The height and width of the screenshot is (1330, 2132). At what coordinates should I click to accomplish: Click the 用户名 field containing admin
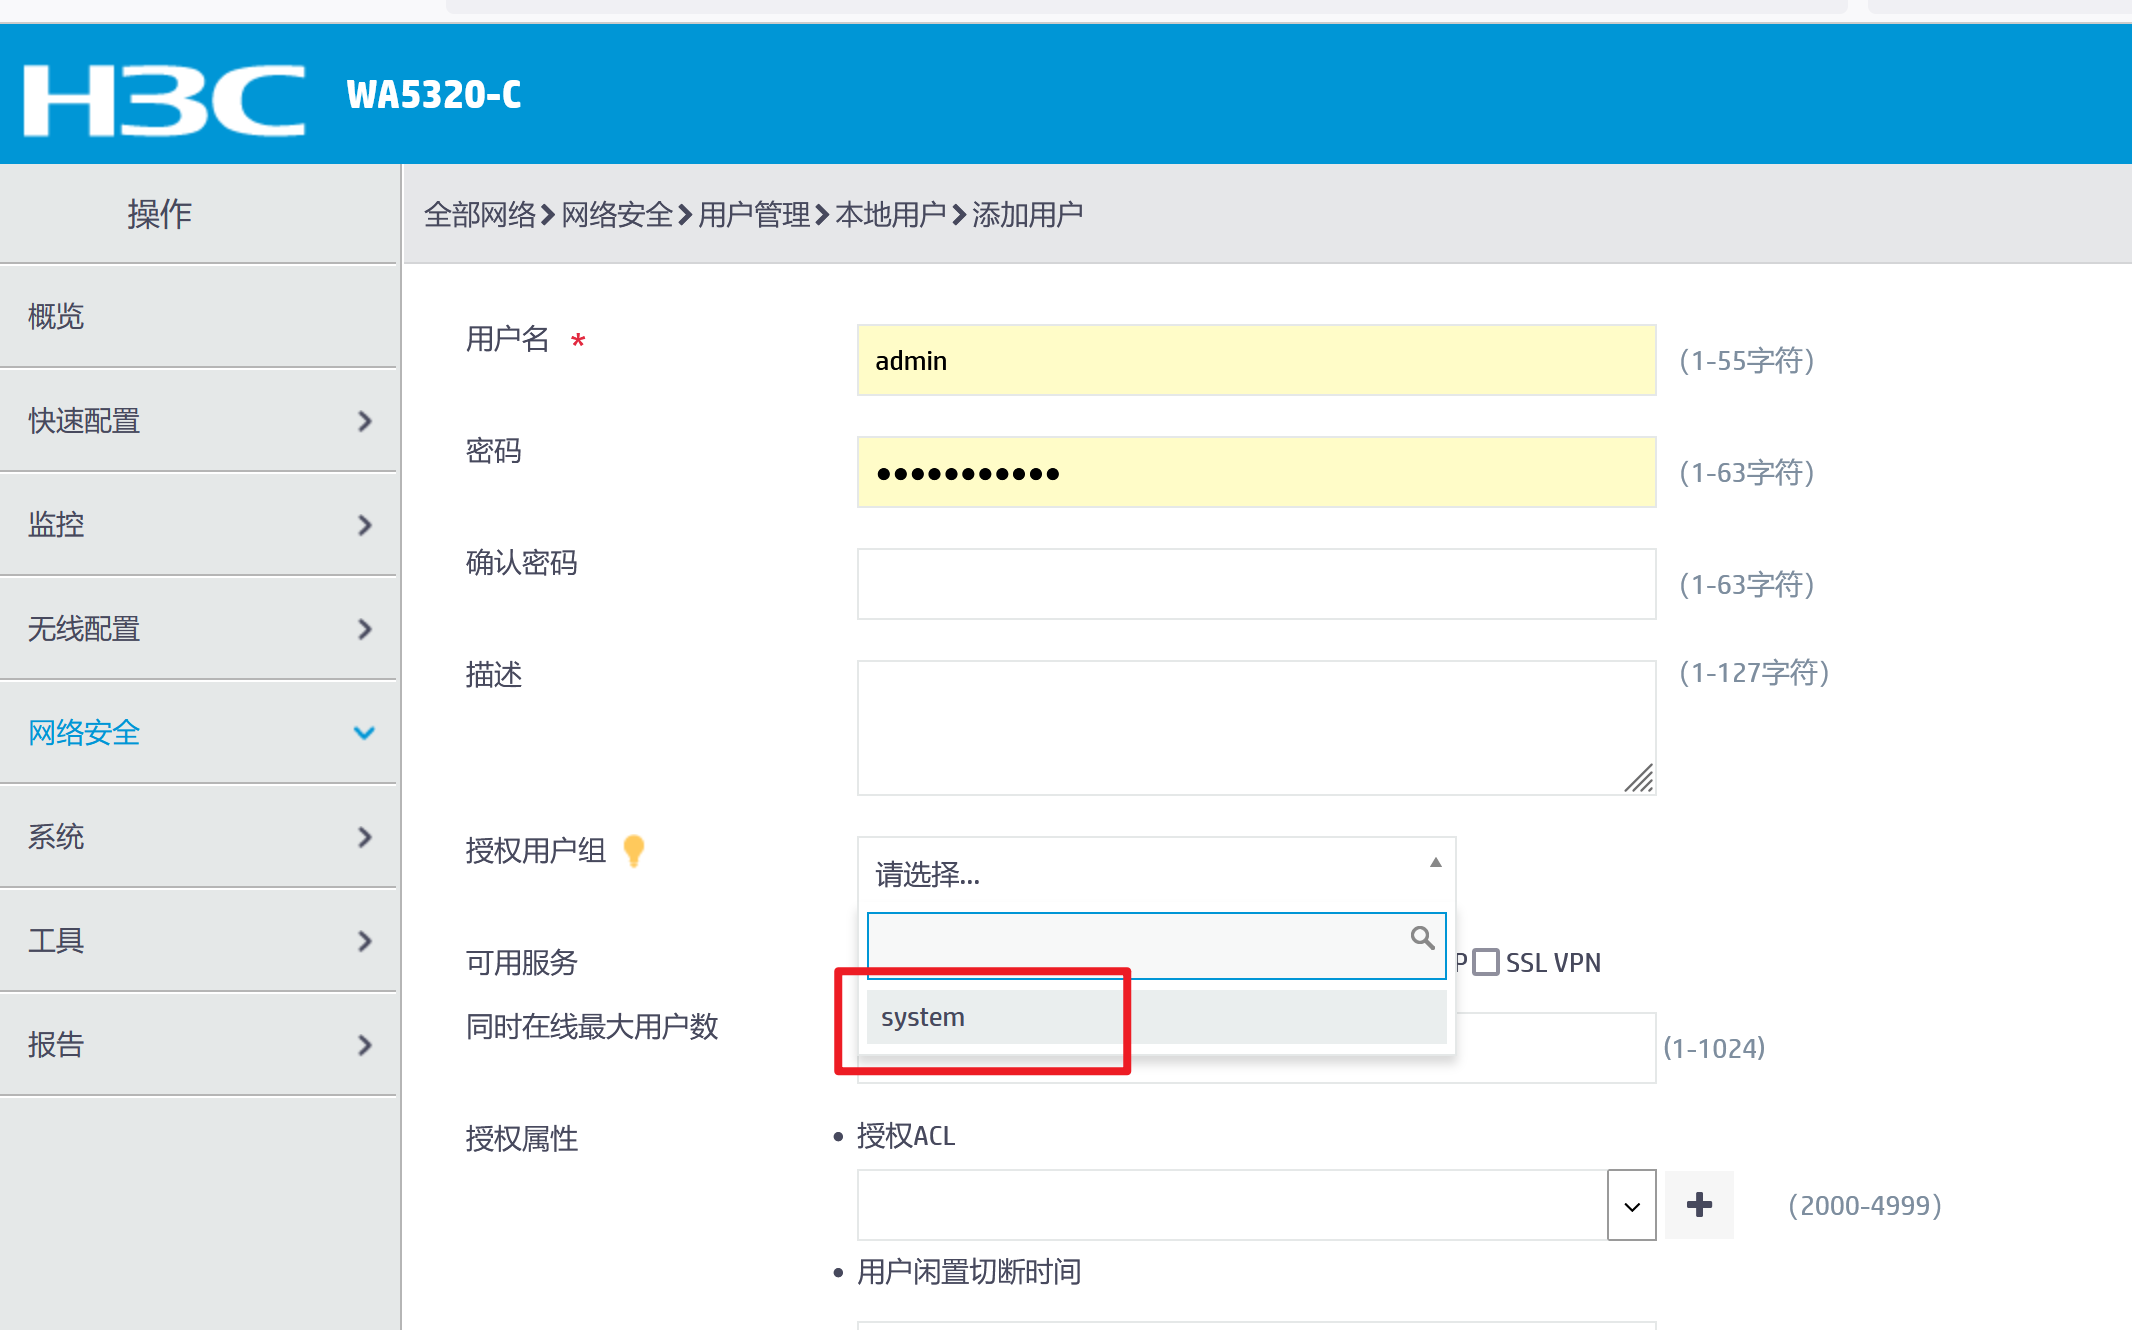tap(1256, 360)
